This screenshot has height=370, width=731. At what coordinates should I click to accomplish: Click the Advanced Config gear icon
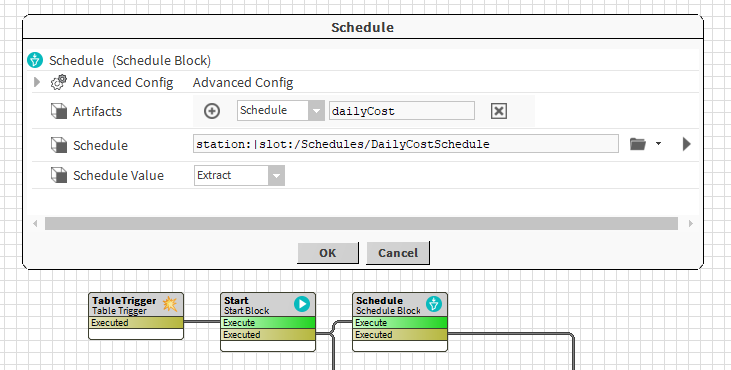tap(59, 82)
